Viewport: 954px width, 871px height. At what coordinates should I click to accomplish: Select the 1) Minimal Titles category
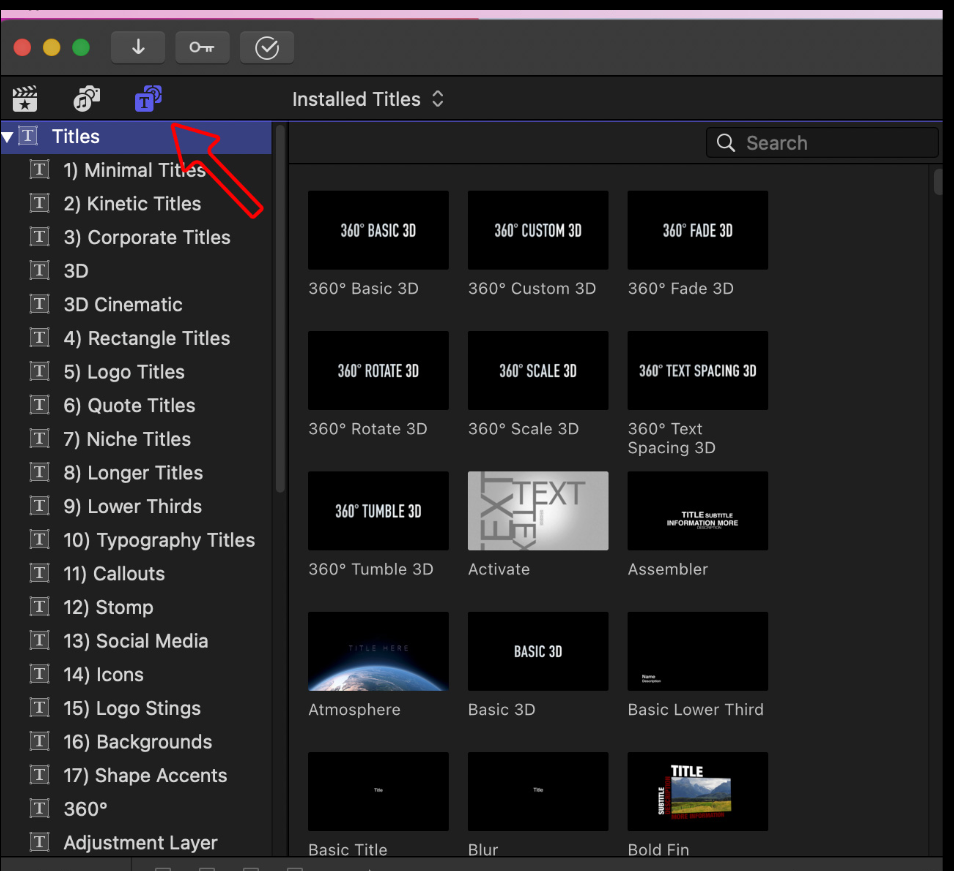click(136, 170)
